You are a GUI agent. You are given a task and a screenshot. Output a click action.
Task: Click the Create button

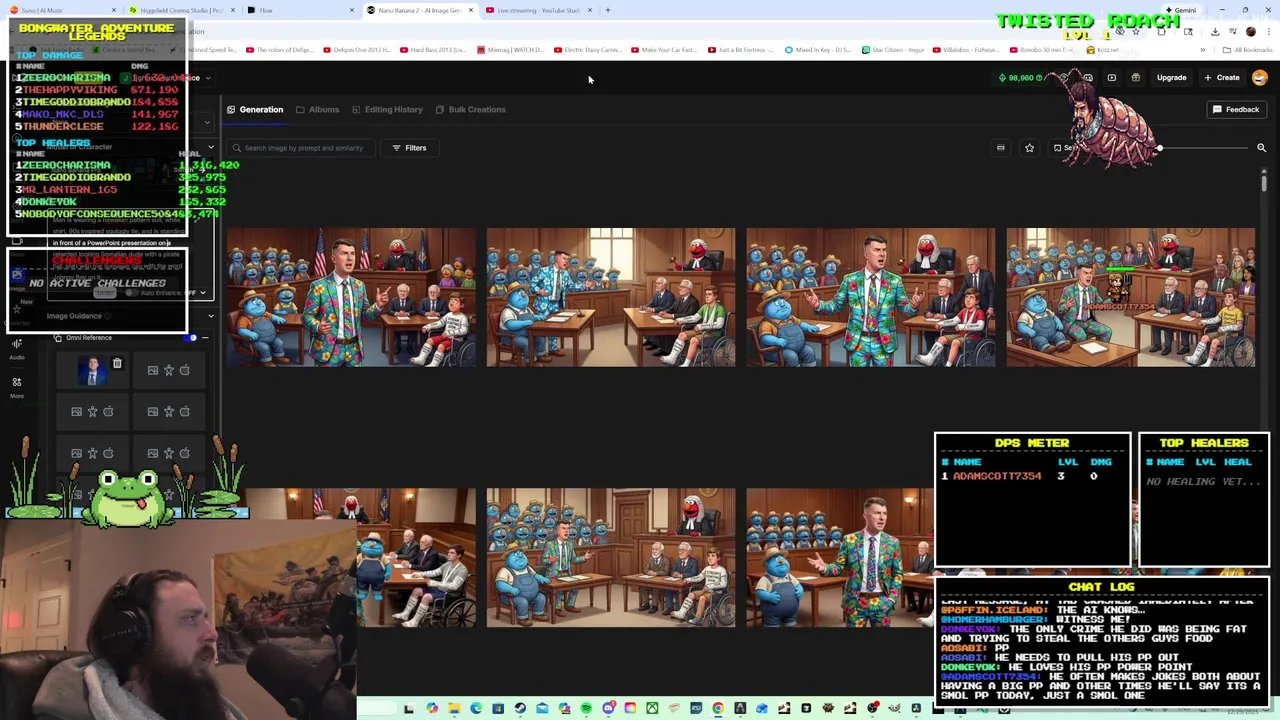[1222, 77]
